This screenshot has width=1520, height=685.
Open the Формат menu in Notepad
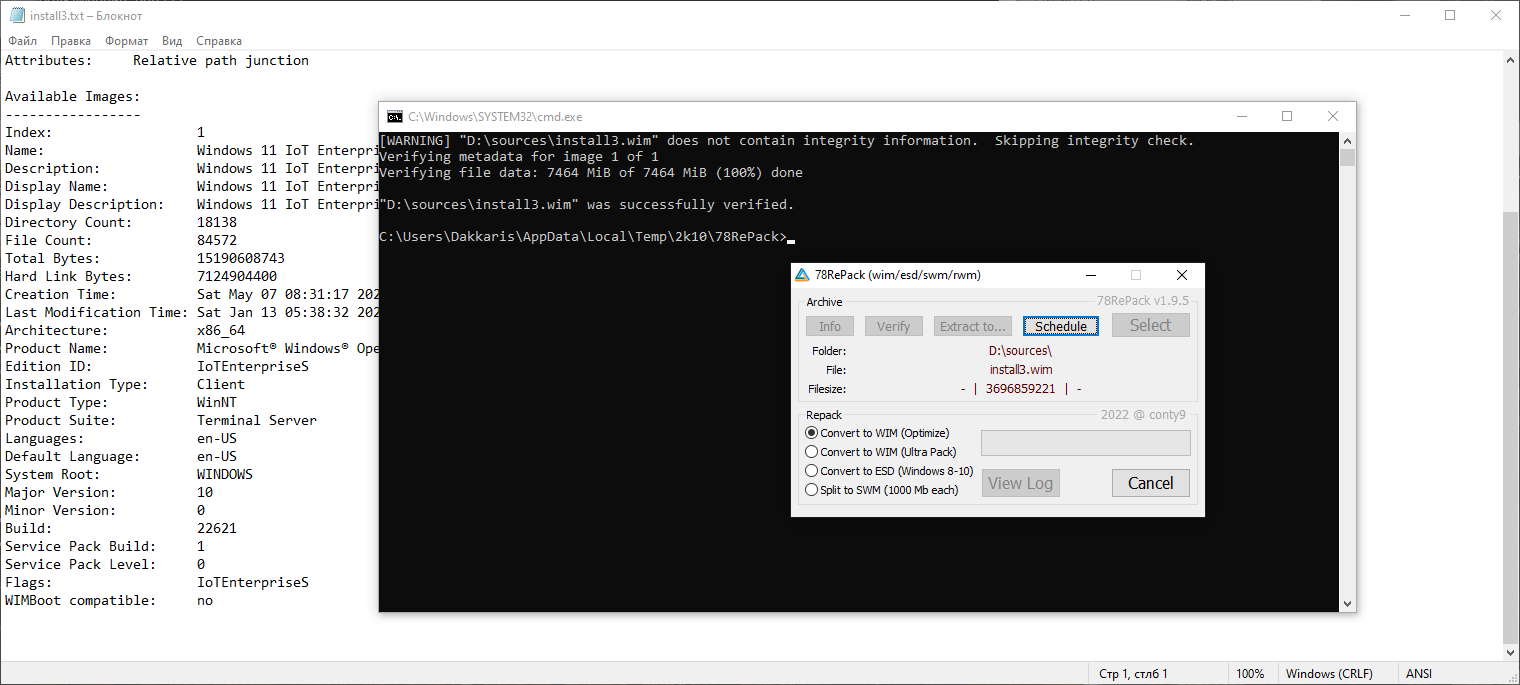[x=127, y=41]
